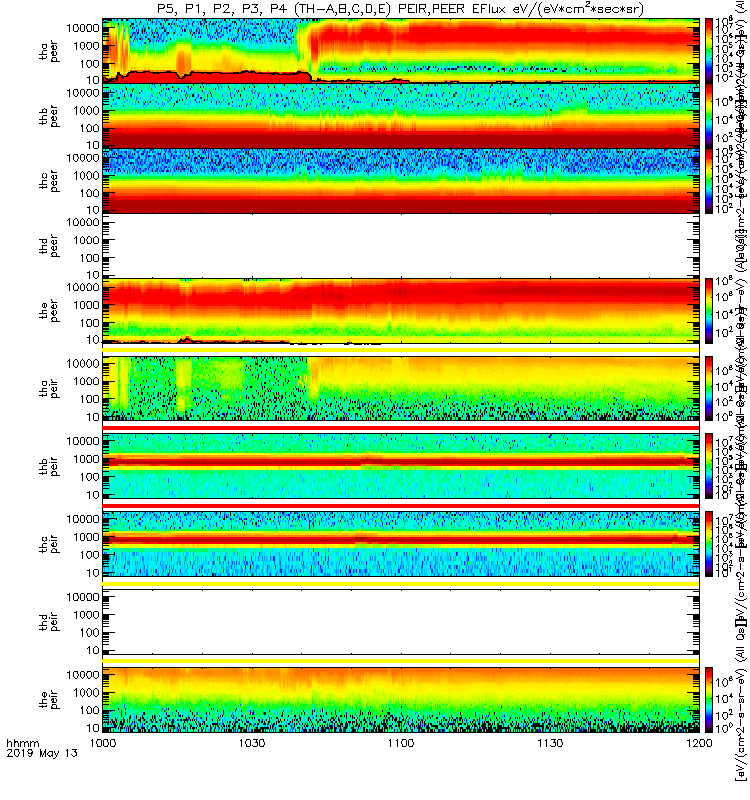Click the thb peer spectrogram panel
Image resolution: width=750 pixels, height=800 pixels.
[401, 116]
